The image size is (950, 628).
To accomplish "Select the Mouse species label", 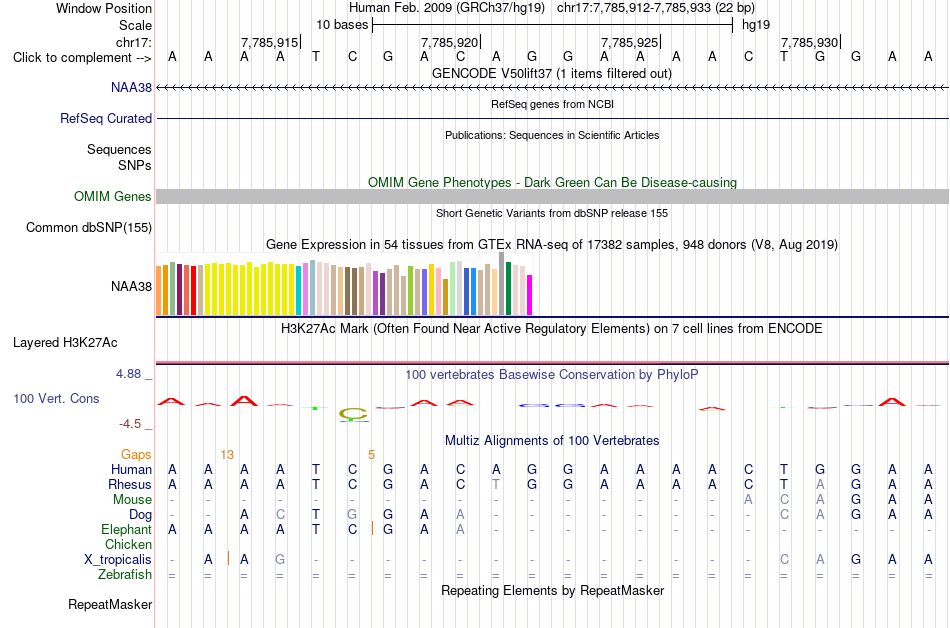I will [132, 500].
